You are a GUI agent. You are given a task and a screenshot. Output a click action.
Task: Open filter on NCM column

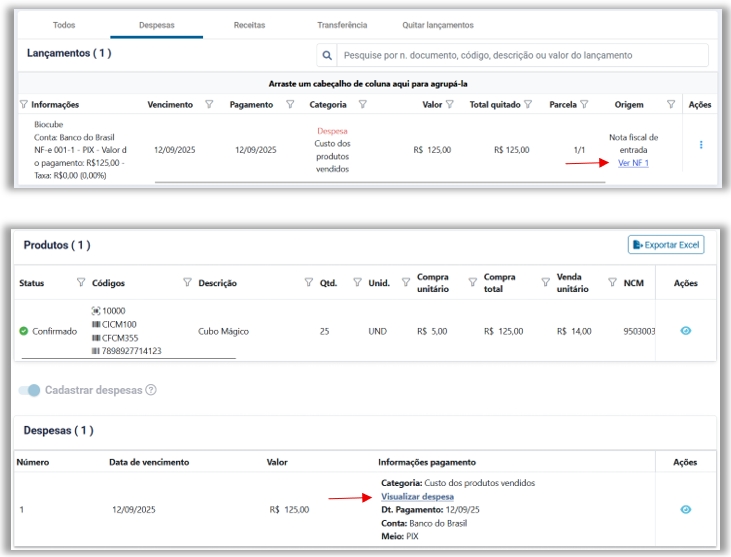coord(613,283)
